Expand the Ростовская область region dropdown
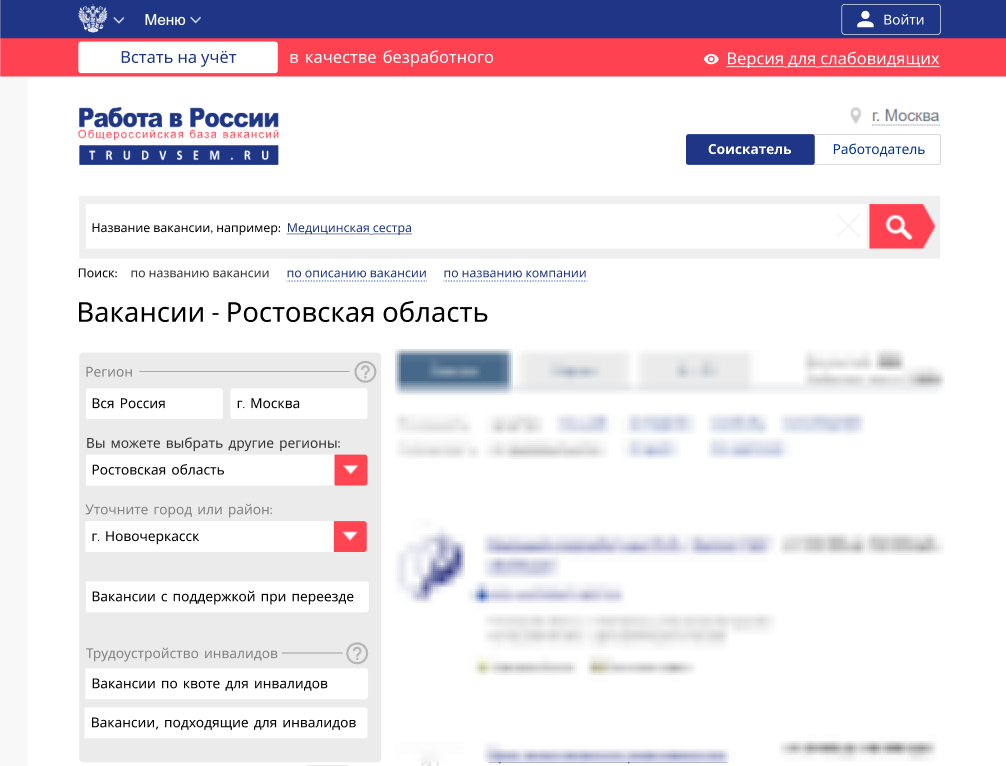1006x766 pixels. (351, 469)
